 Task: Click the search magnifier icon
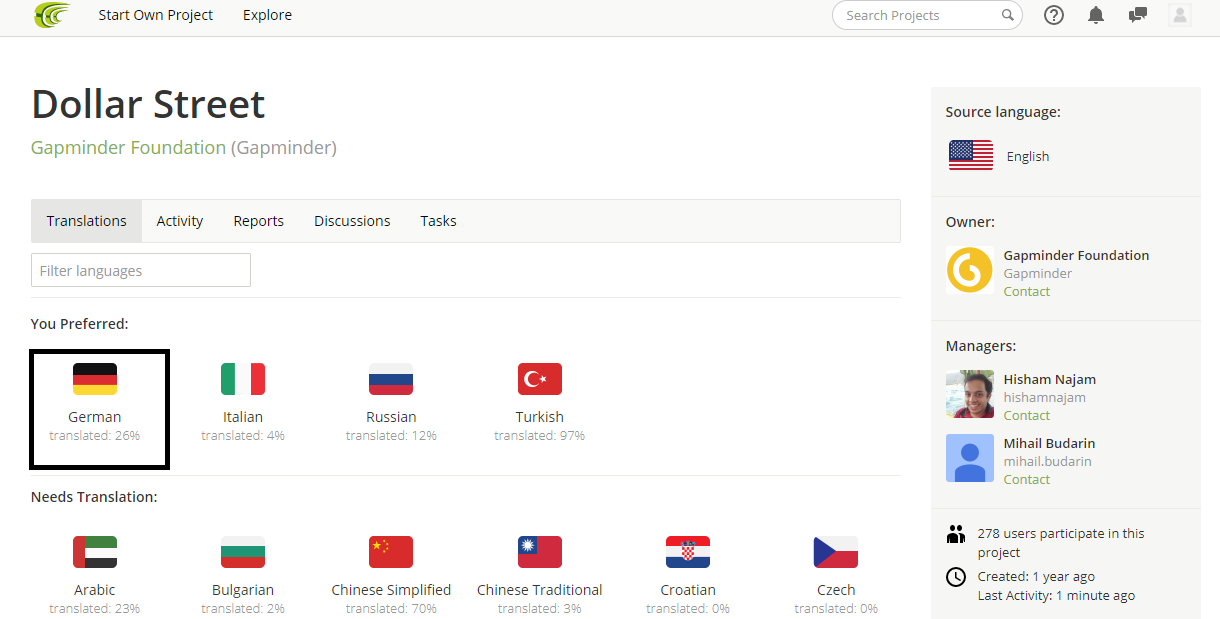pos(1008,15)
